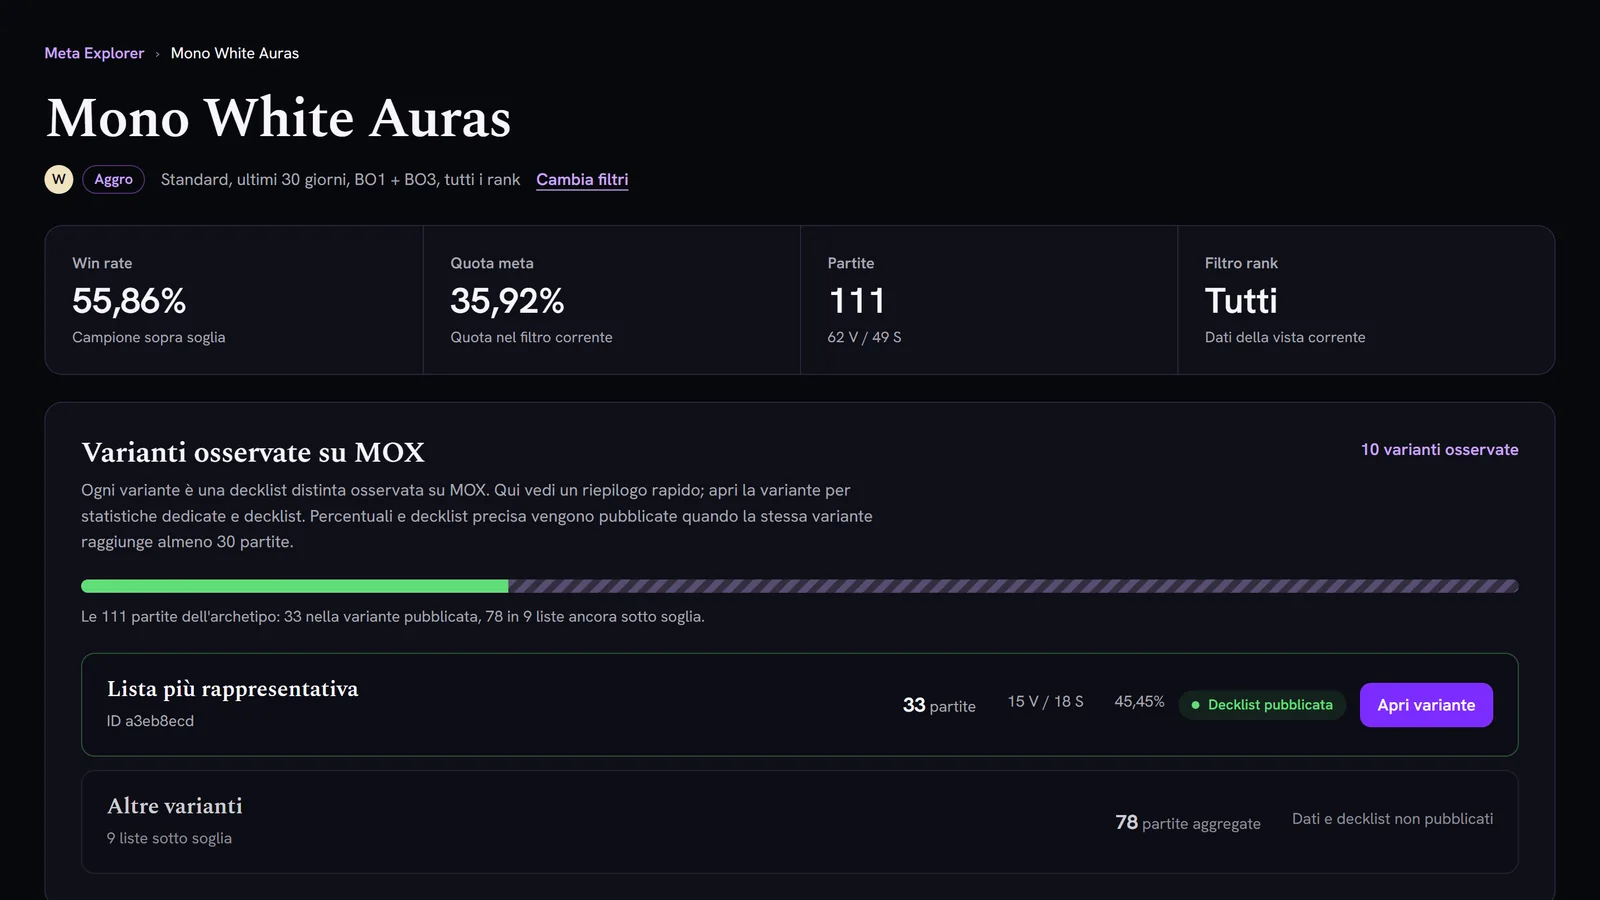The width and height of the screenshot is (1600, 900).
Task: Click the Mono White Auras page title
Action: [x=279, y=118]
